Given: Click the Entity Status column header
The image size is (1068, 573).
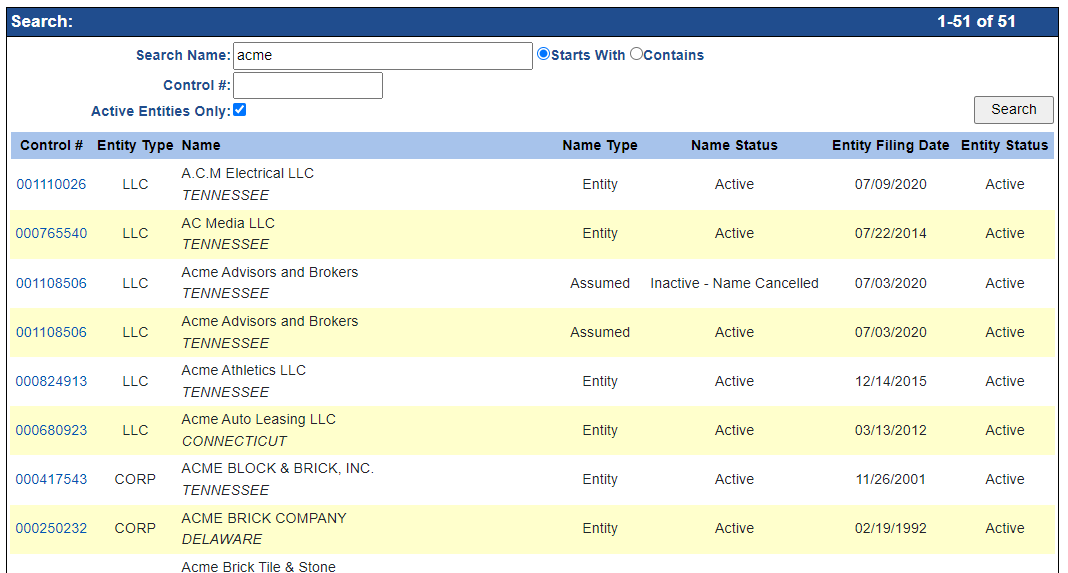Looking at the screenshot, I should (x=1004, y=146).
